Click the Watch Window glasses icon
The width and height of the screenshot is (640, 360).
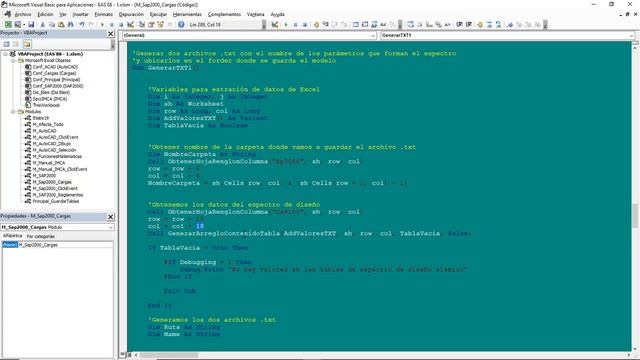click(x=374, y=24)
